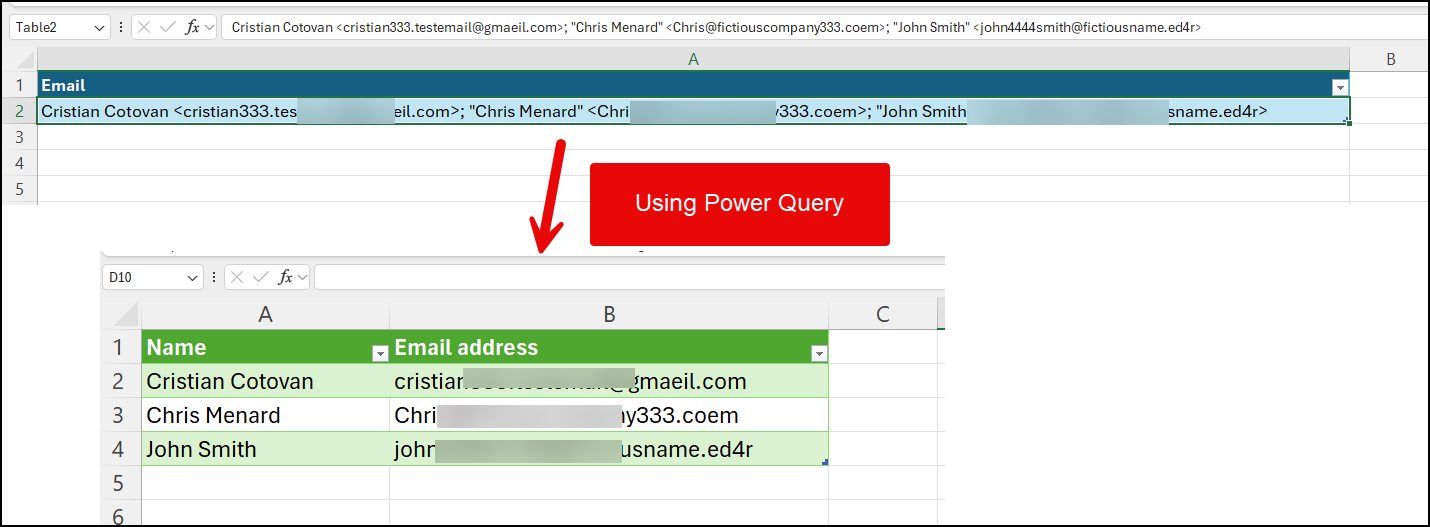The height and width of the screenshot is (527, 1430).
Task: Select column B header in the top sheet
Action: click(x=1390, y=60)
